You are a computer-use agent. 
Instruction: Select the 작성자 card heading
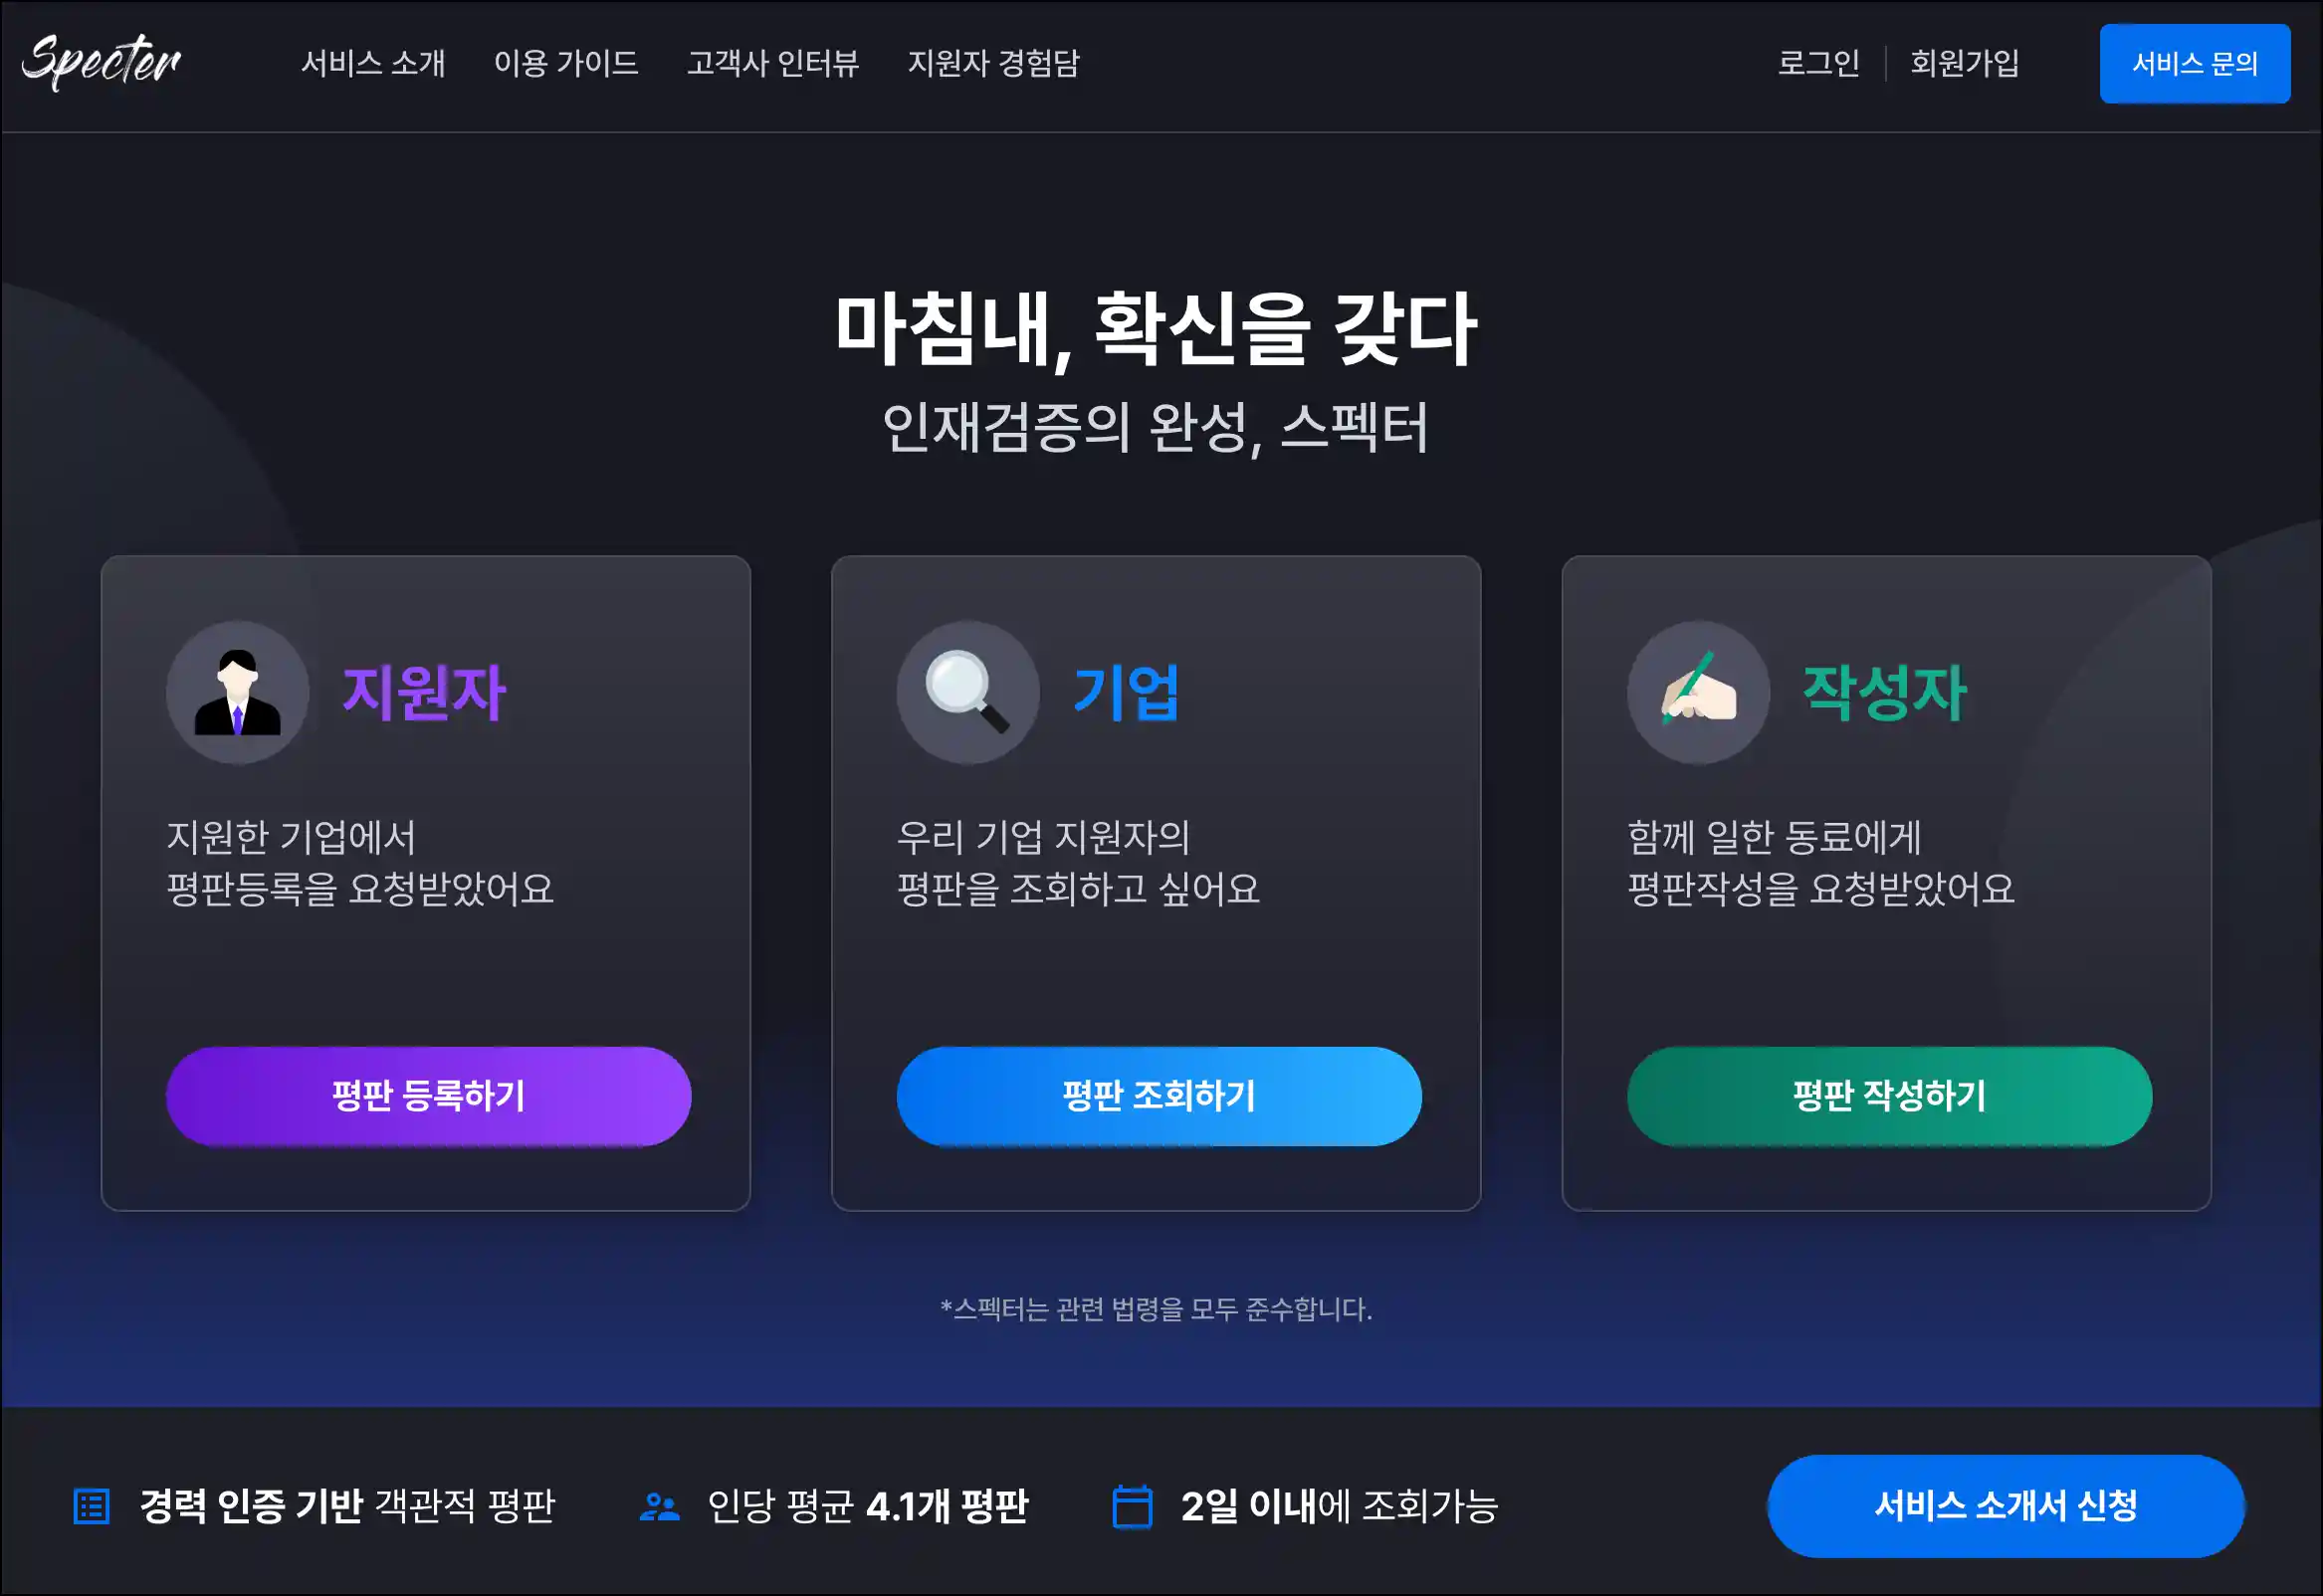click(x=1884, y=692)
